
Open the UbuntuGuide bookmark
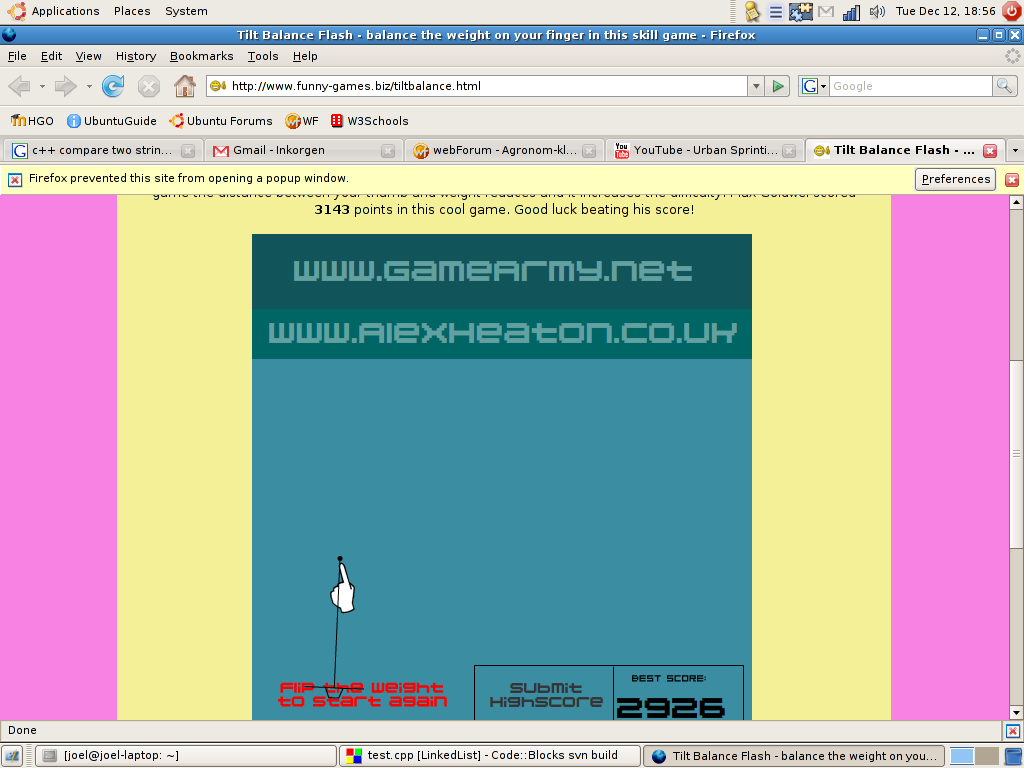point(112,121)
